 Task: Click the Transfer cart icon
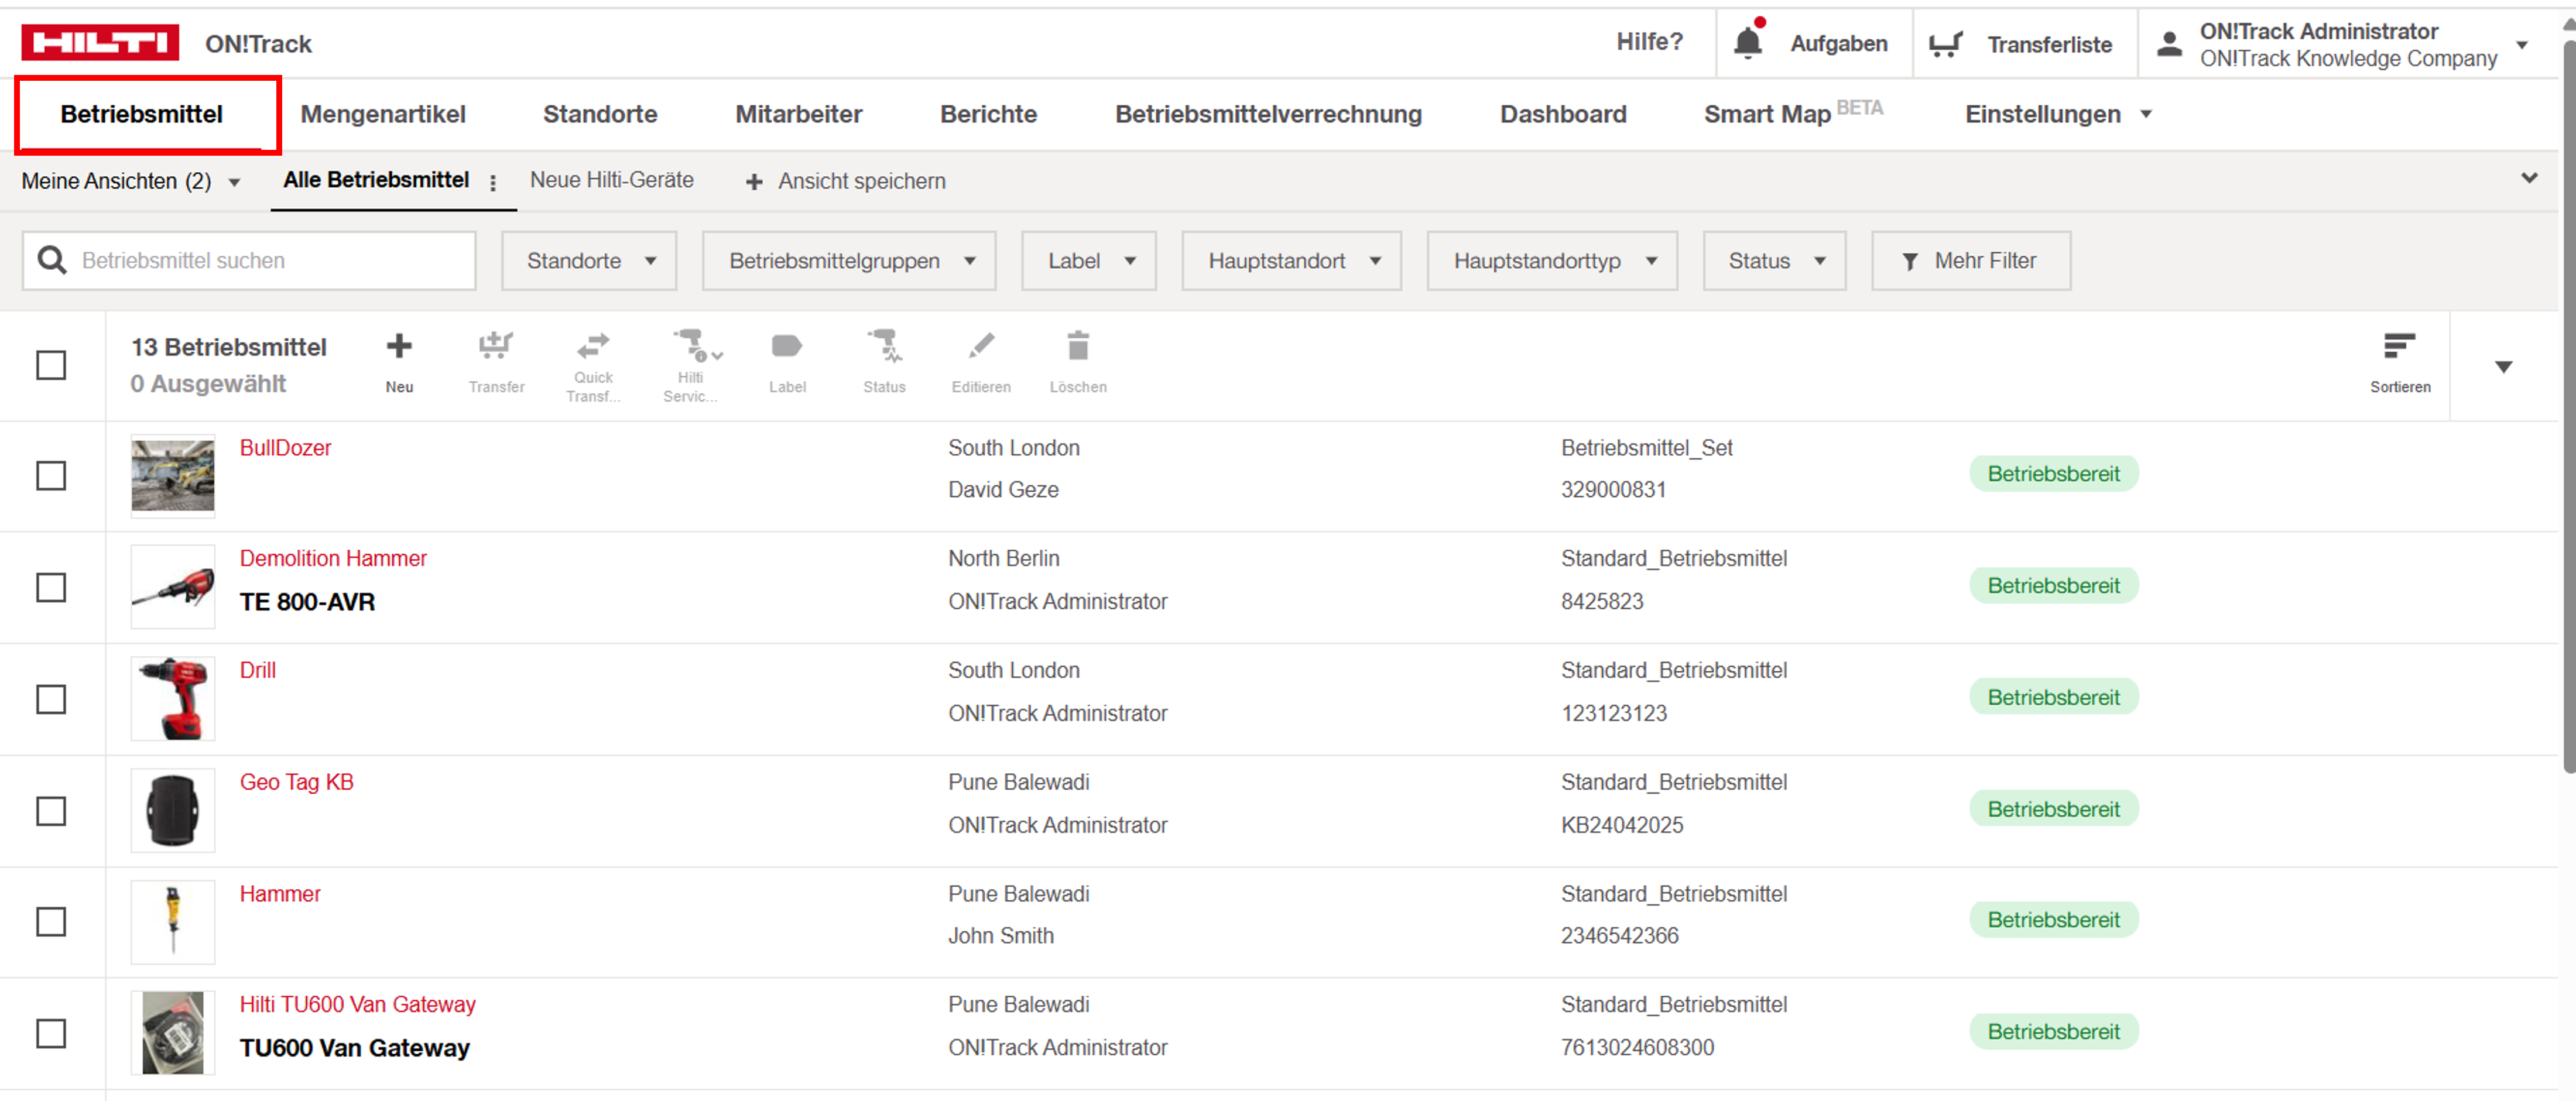tap(496, 346)
